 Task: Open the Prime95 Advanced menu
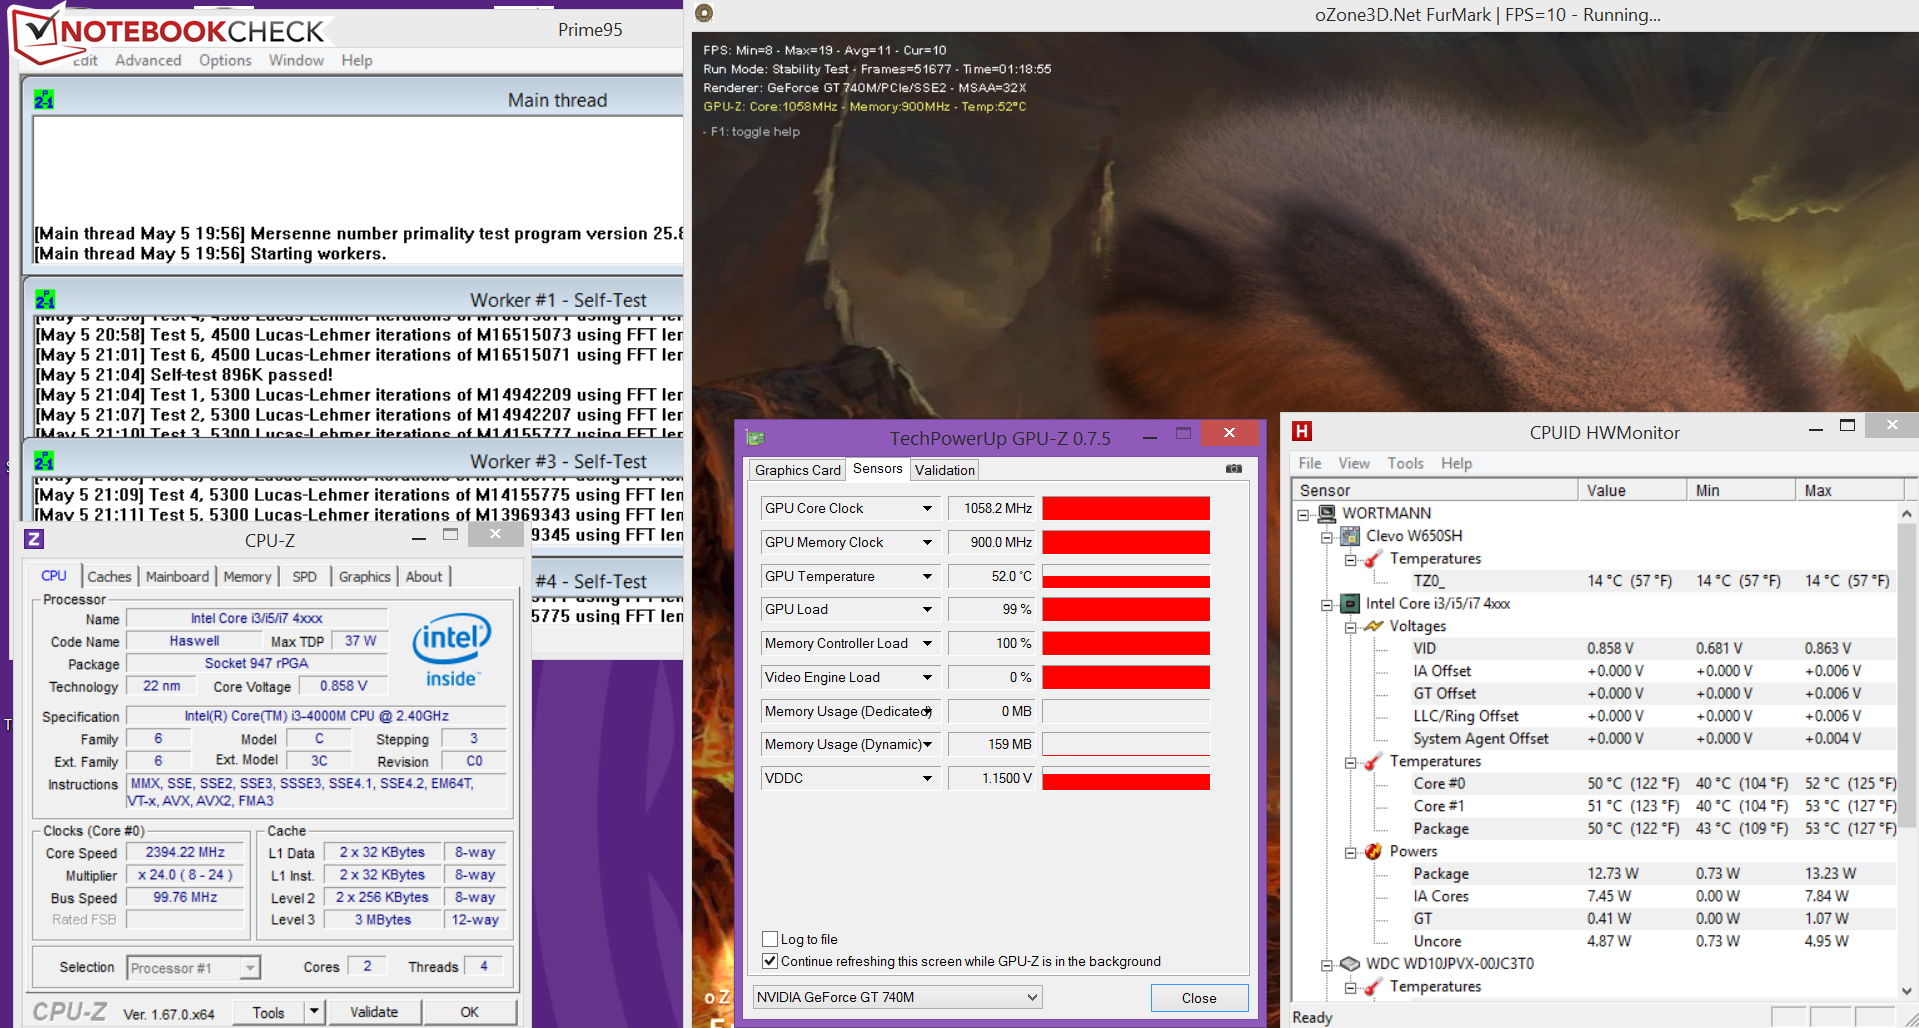click(148, 60)
